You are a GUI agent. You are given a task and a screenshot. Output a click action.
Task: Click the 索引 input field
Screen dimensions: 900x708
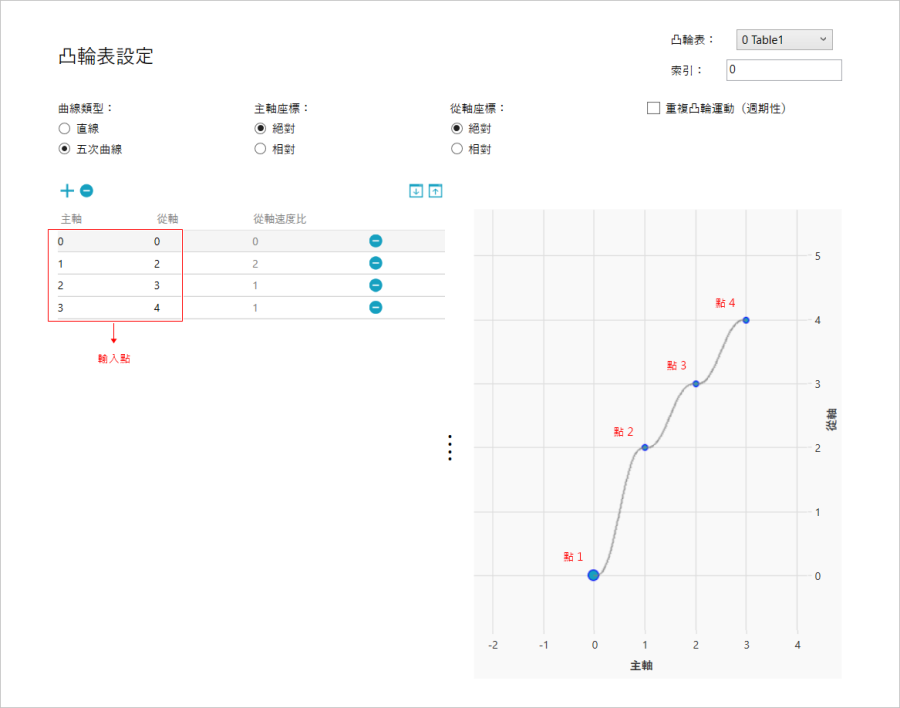point(783,70)
